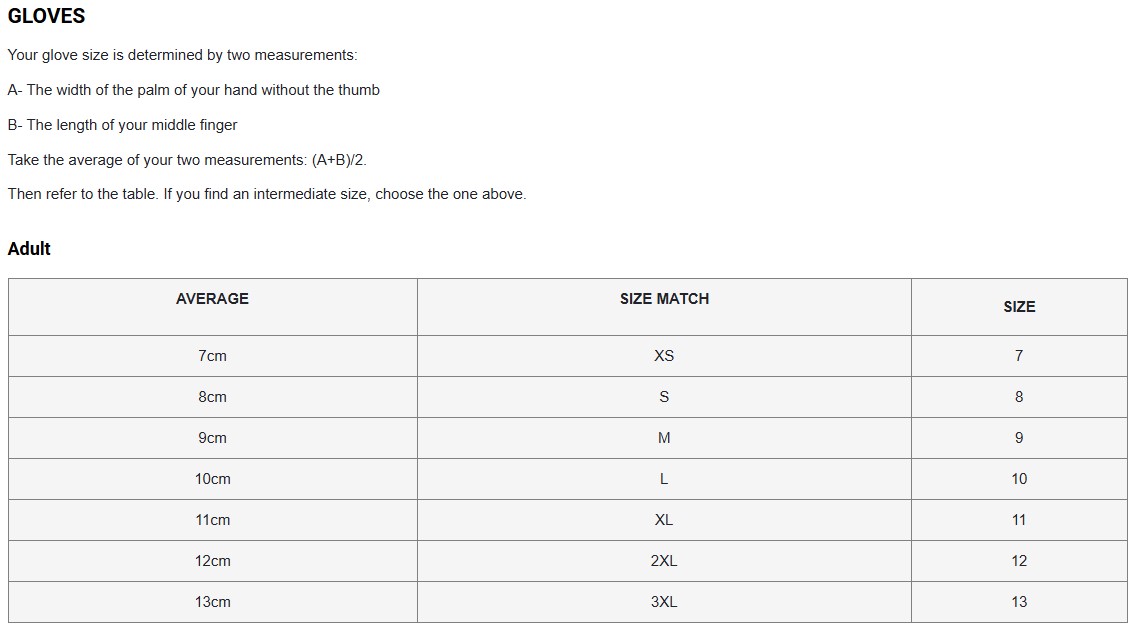This screenshot has height=632, width=1138.
Task: Click the 3XL size match cell
Action: point(664,602)
